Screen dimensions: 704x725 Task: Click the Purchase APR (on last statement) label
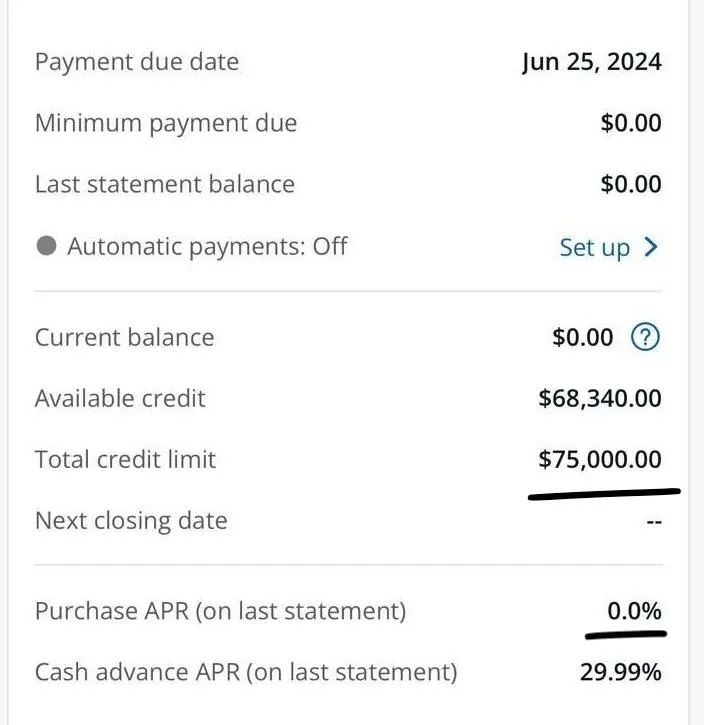[220, 611]
